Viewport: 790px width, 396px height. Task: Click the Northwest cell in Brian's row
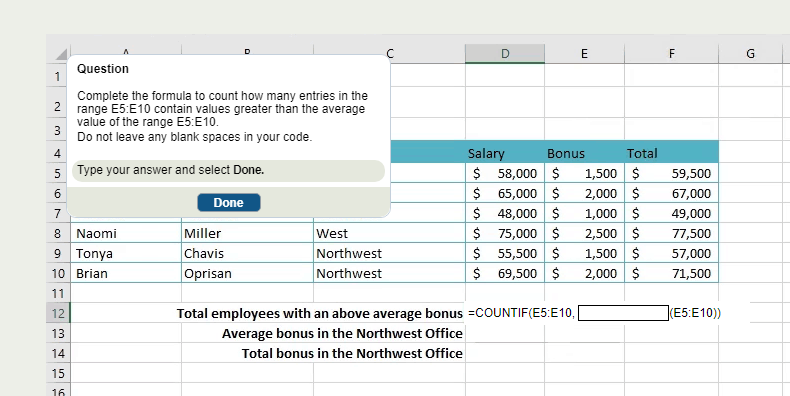pyautogui.click(x=389, y=274)
